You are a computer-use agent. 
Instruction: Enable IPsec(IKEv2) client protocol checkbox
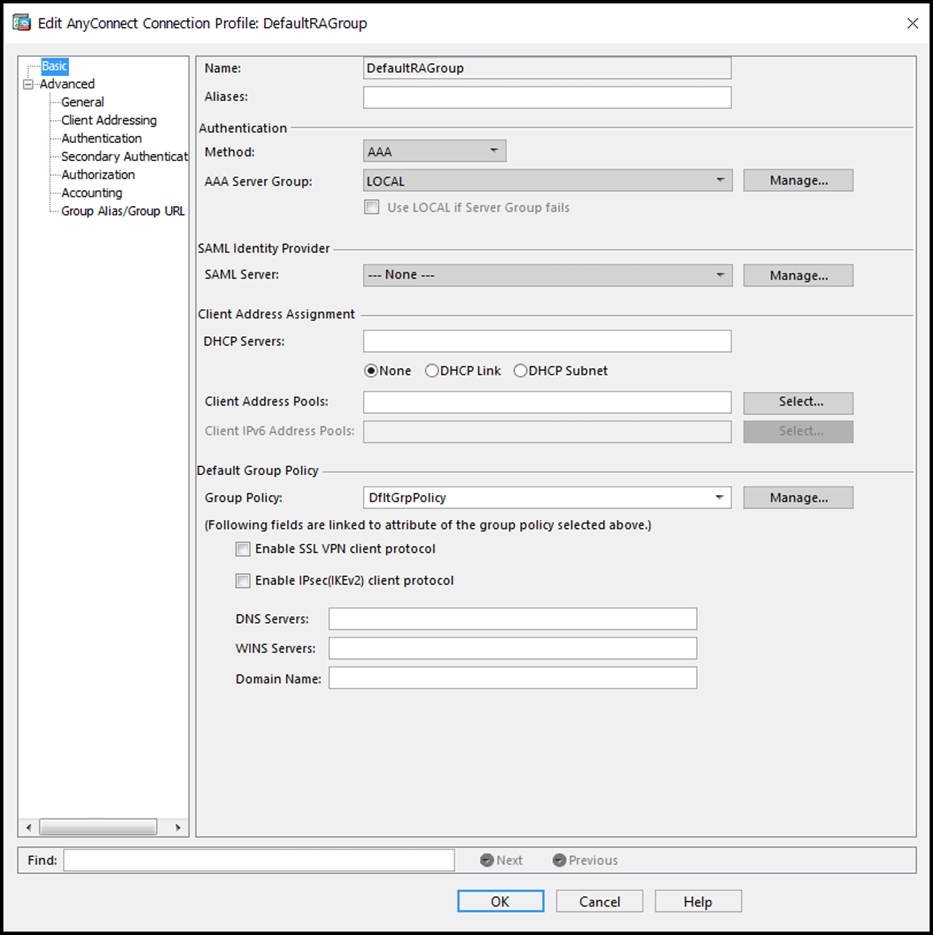[243, 581]
